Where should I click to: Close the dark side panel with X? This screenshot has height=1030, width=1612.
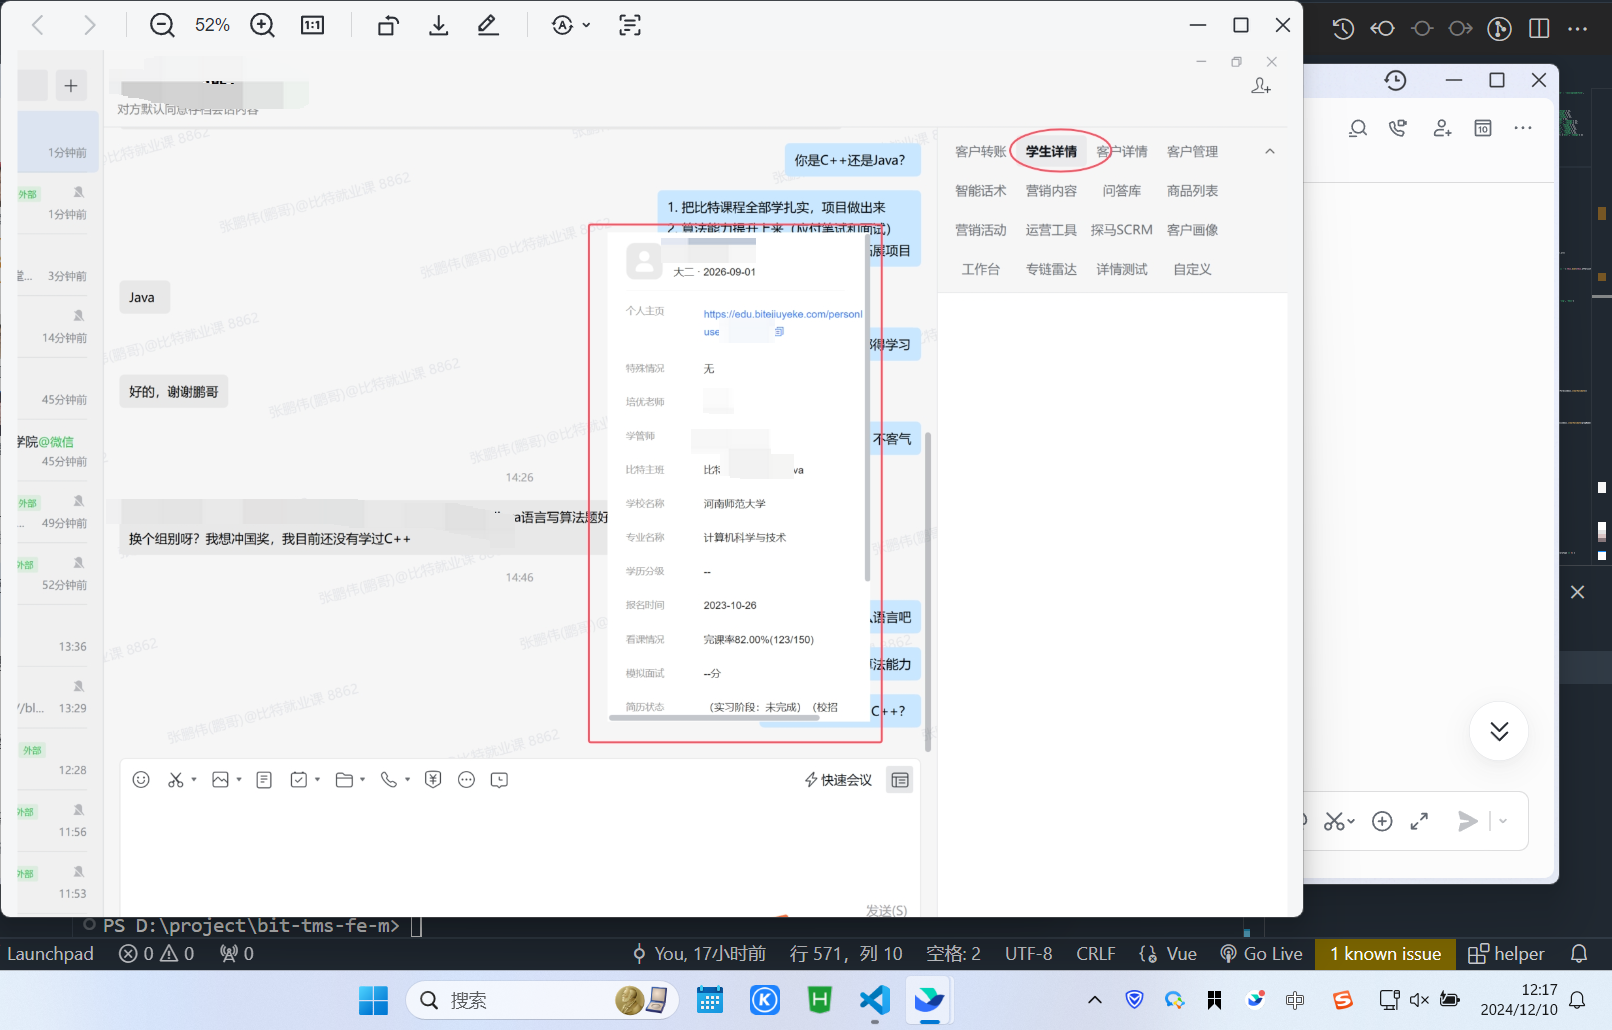pyautogui.click(x=1578, y=592)
